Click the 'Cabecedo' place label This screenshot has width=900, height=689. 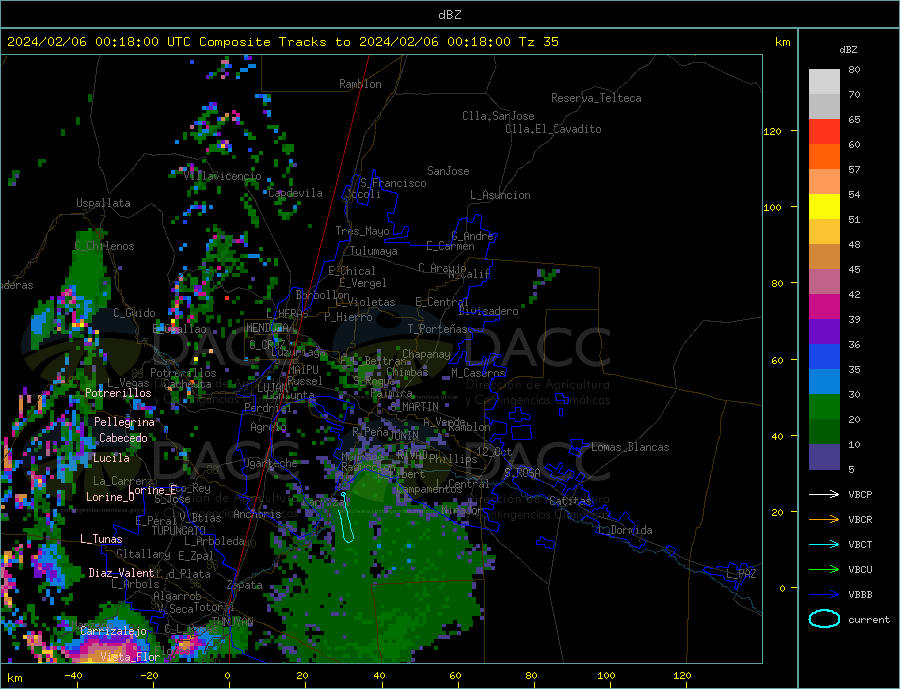123,438
